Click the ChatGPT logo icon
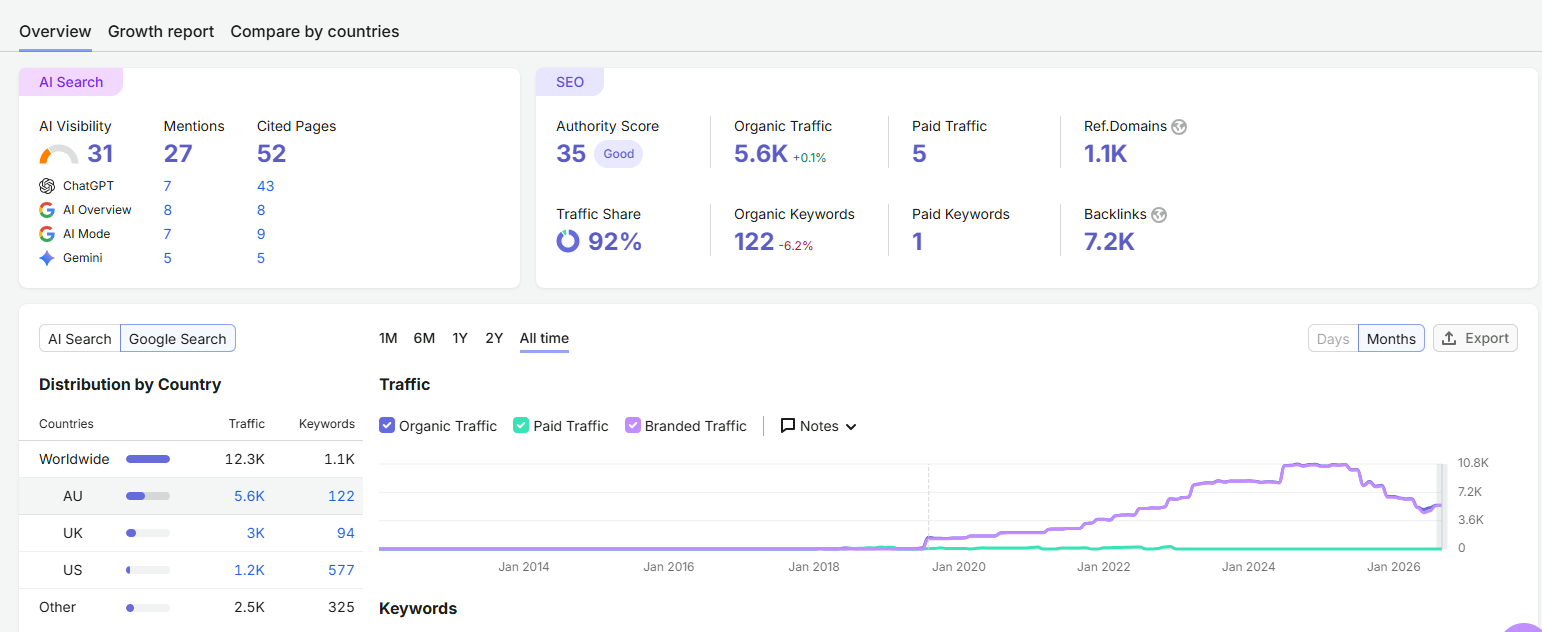The width and height of the screenshot is (1542, 632). click(47, 186)
